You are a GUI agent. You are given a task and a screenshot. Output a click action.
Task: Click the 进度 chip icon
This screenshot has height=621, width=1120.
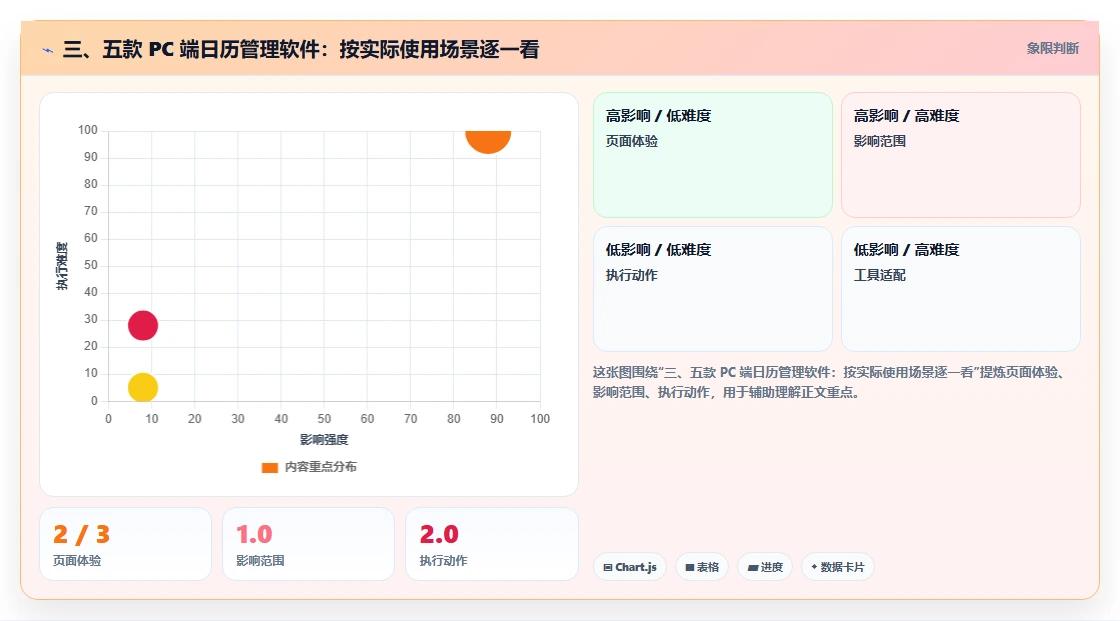click(x=753, y=567)
